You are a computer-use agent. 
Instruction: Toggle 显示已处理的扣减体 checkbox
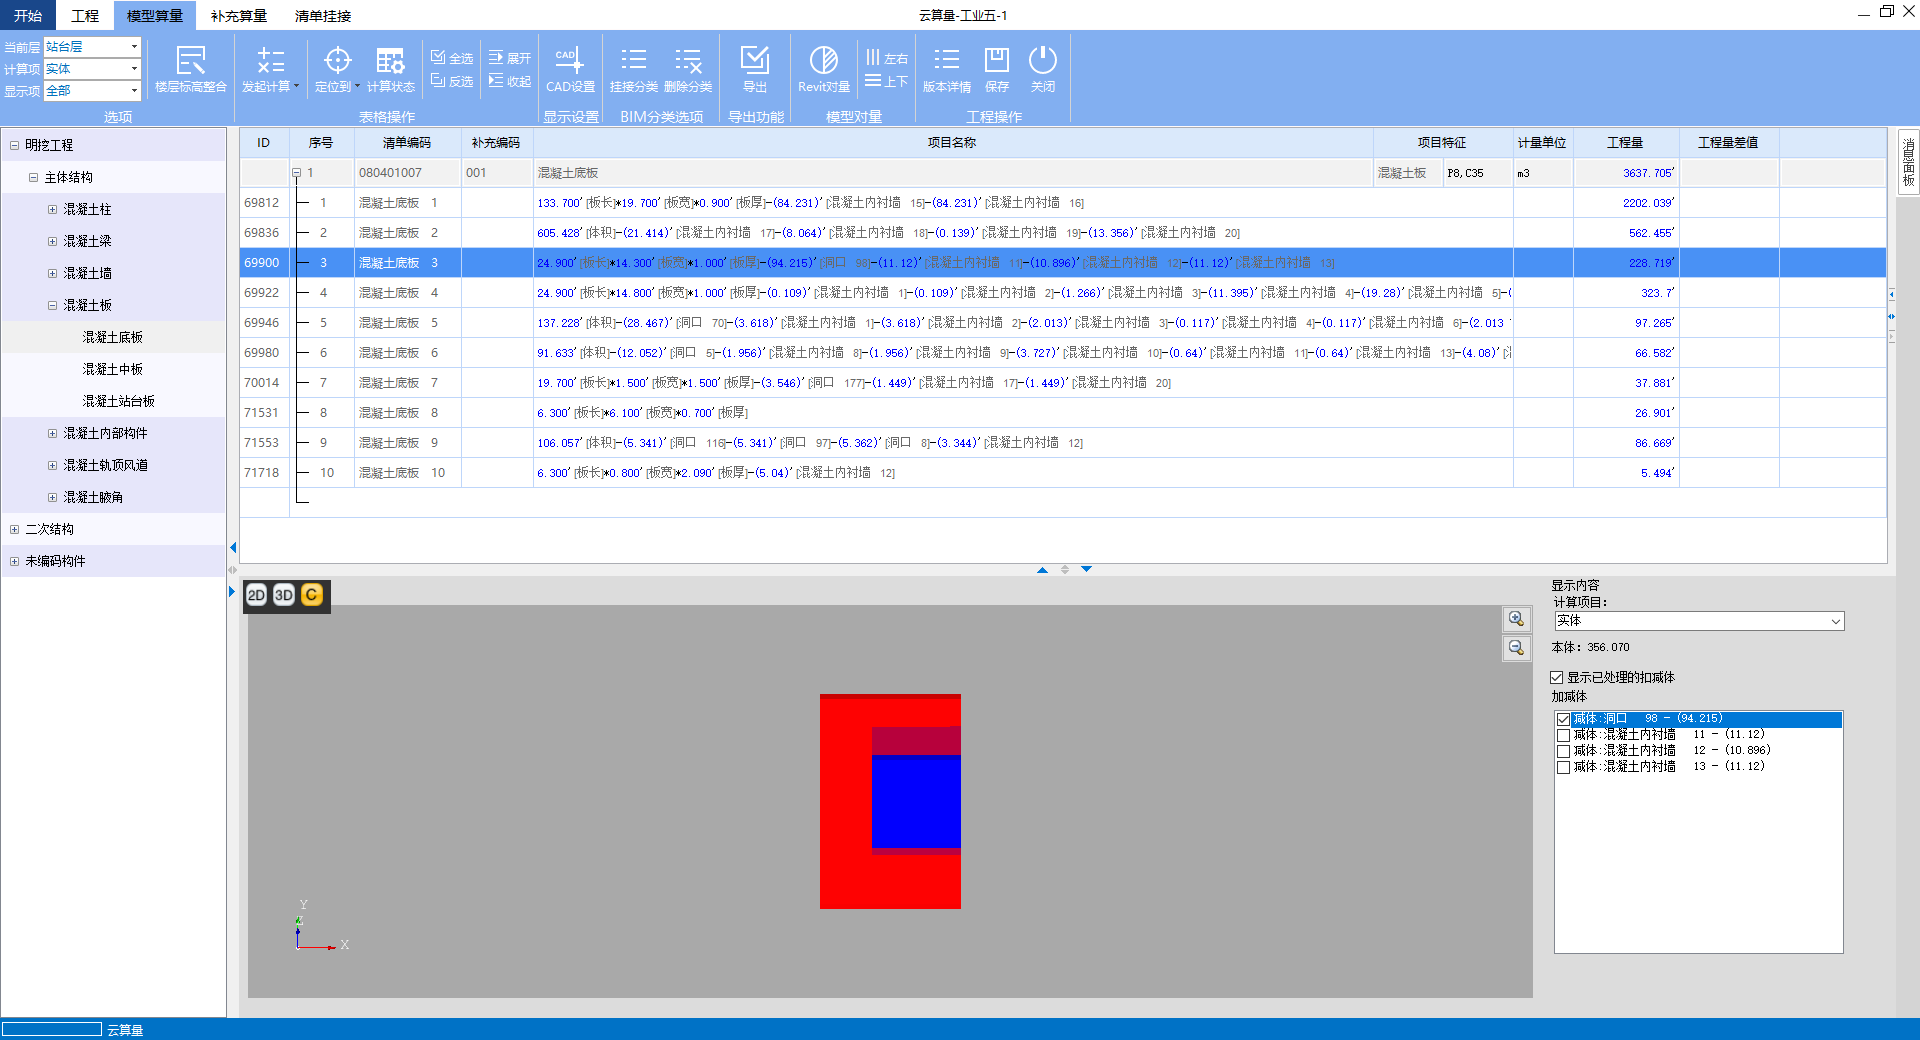pyautogui.click(x=1557, y=678)
